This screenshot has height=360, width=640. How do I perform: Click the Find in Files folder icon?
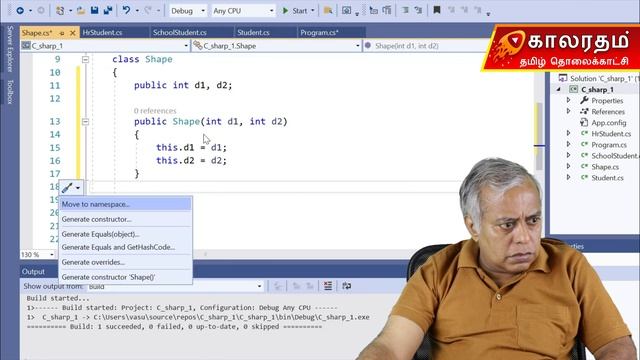(x=328, y=11)
